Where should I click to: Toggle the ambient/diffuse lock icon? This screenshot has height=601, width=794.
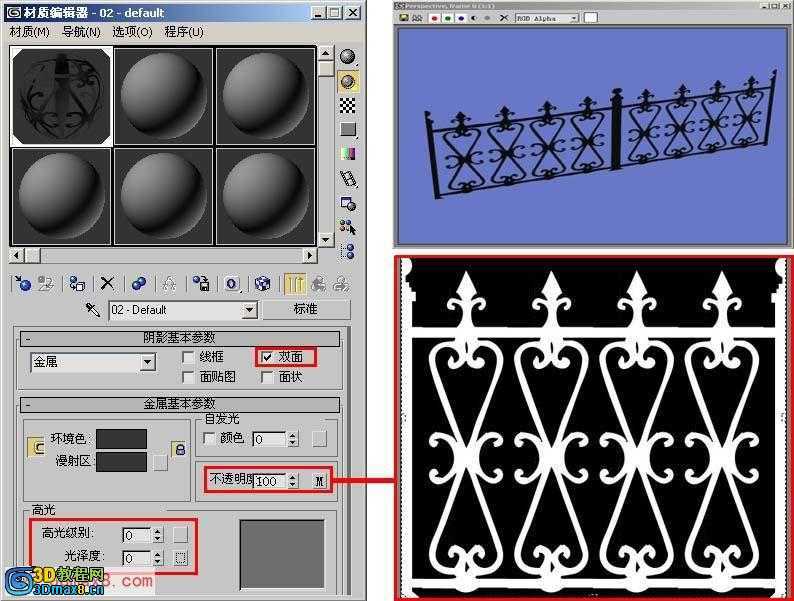point(179,450)
